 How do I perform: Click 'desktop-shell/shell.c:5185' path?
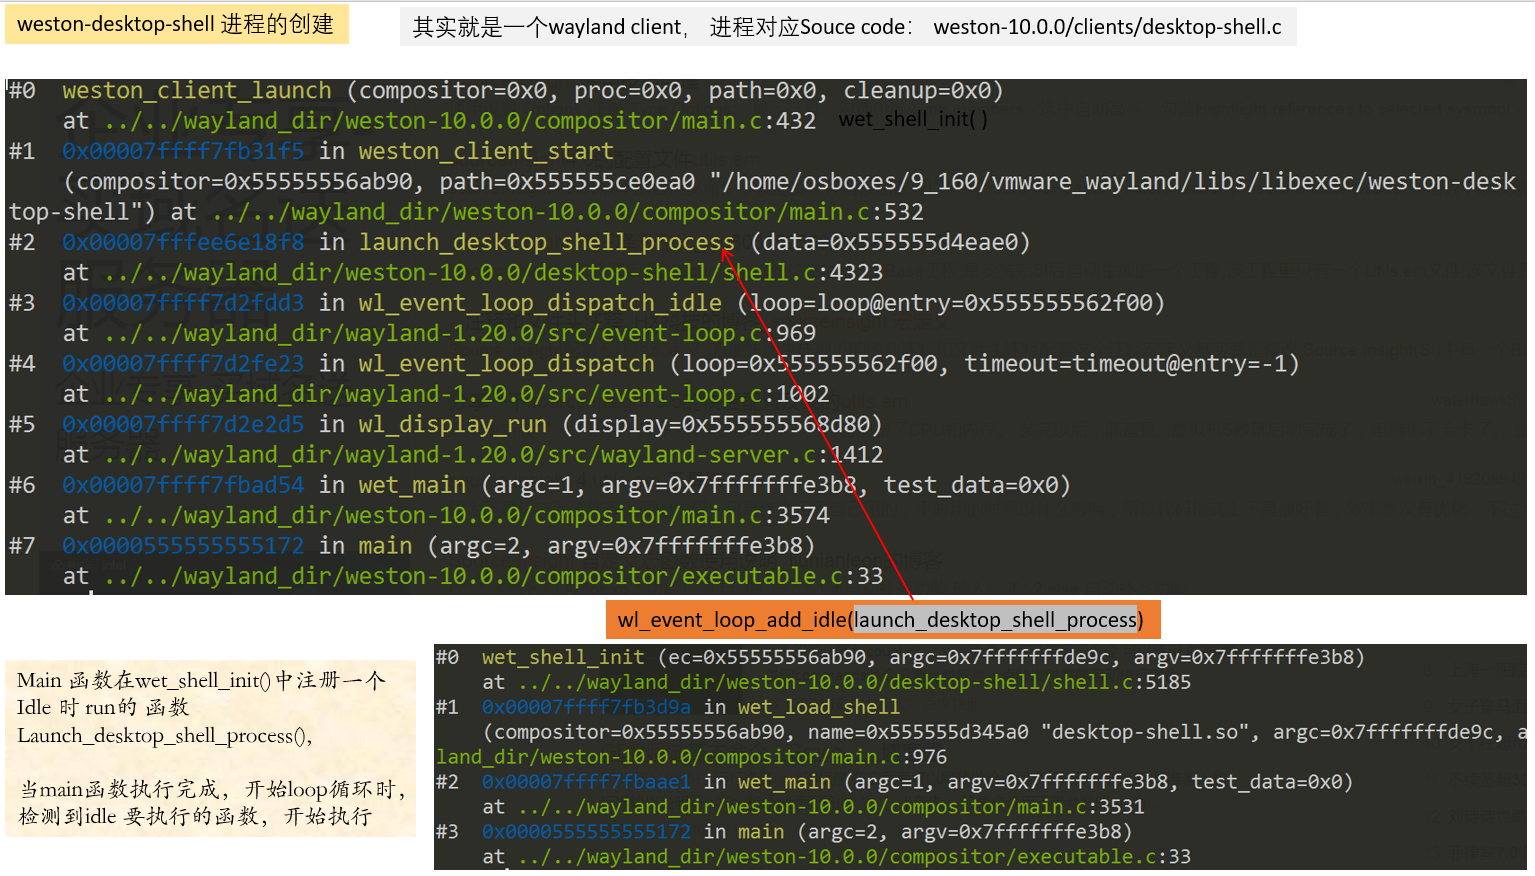point(1040,683)
